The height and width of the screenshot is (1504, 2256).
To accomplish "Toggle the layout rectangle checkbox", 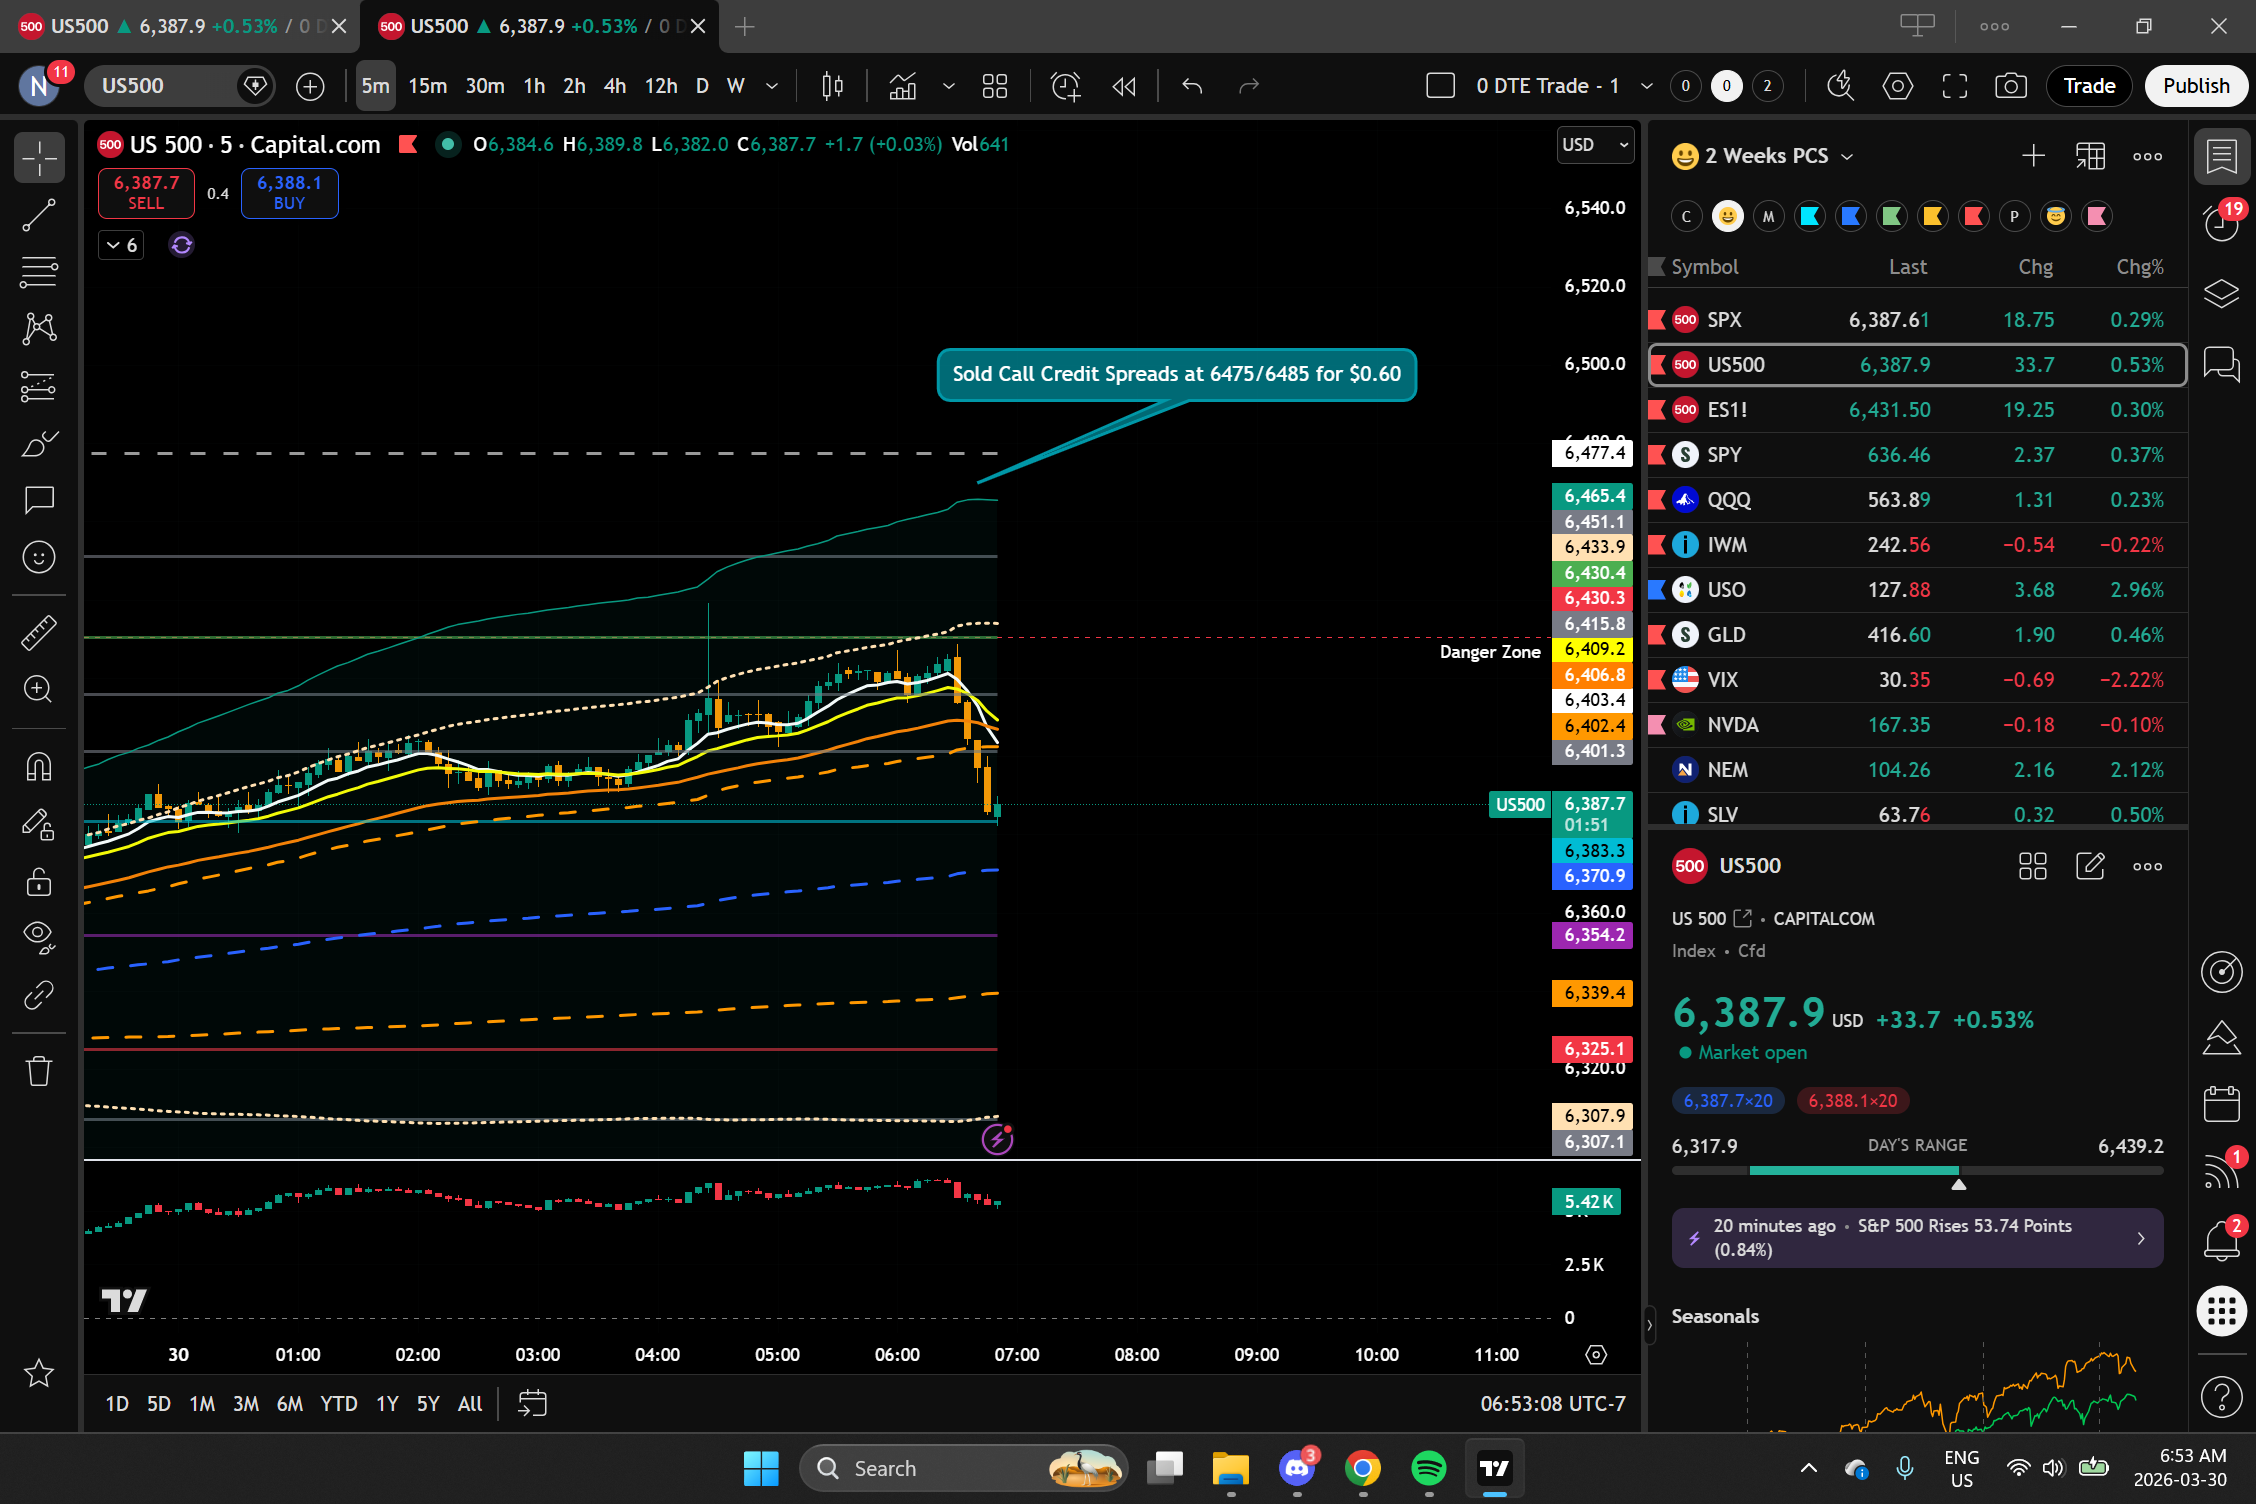I will (1440, 86).
